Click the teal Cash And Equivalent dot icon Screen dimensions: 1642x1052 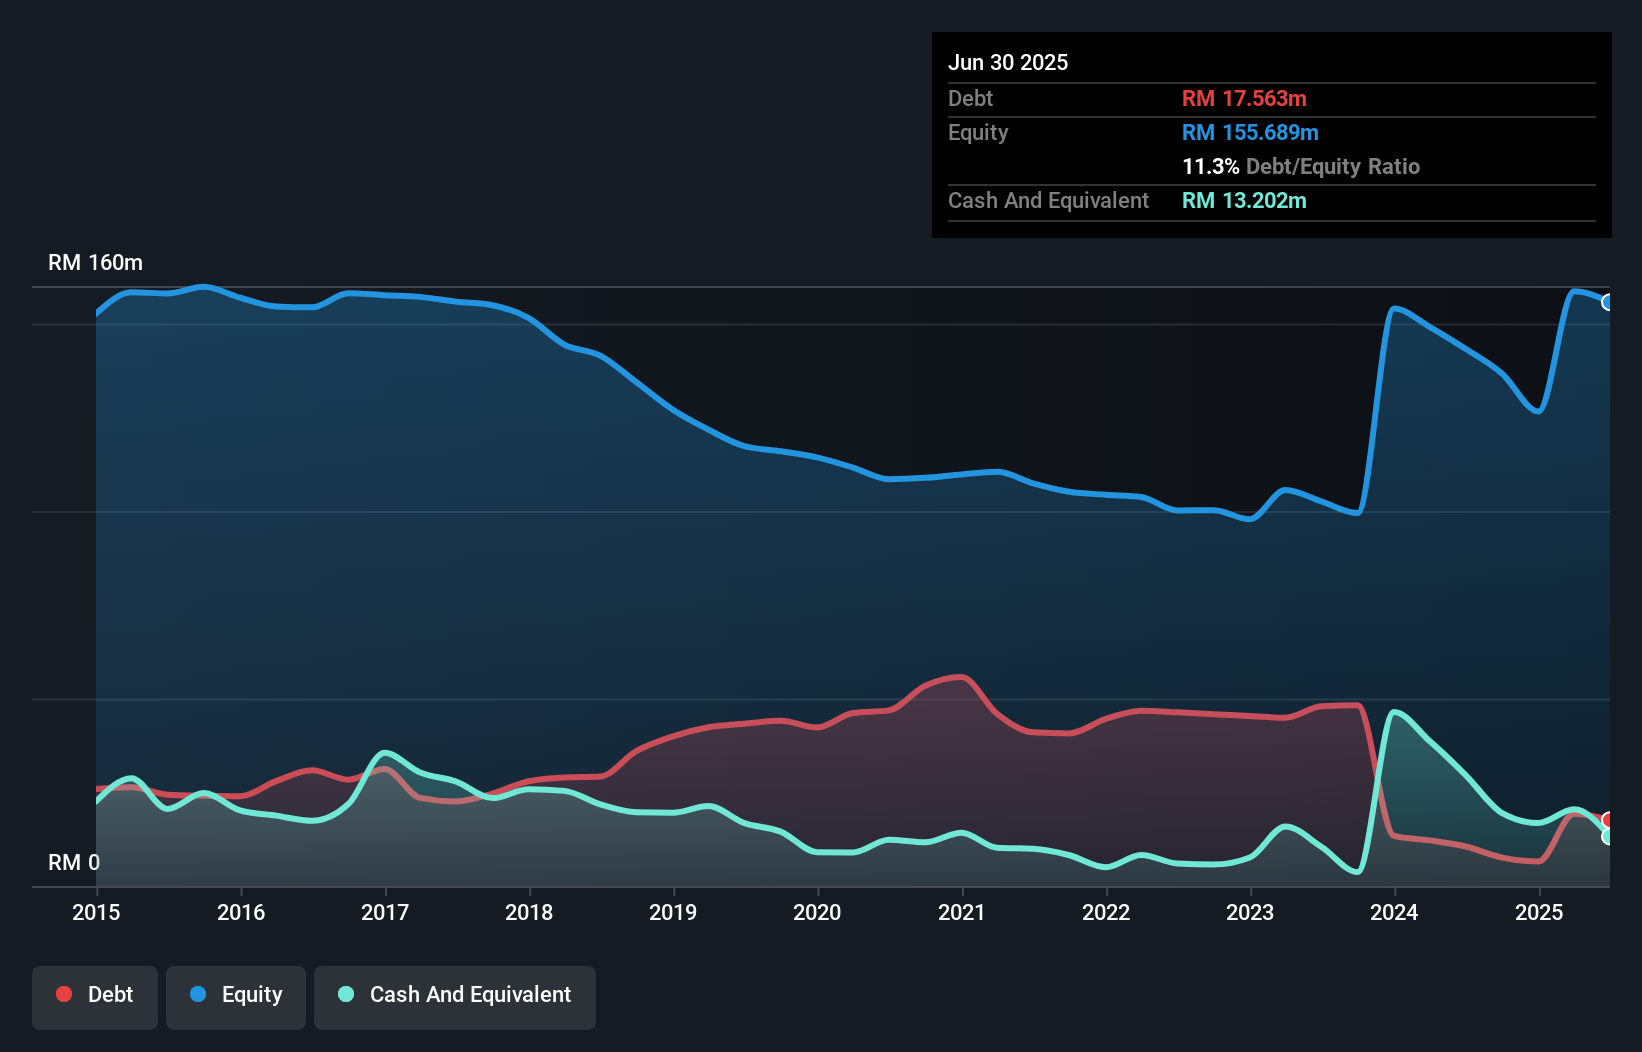pos(344,994)
